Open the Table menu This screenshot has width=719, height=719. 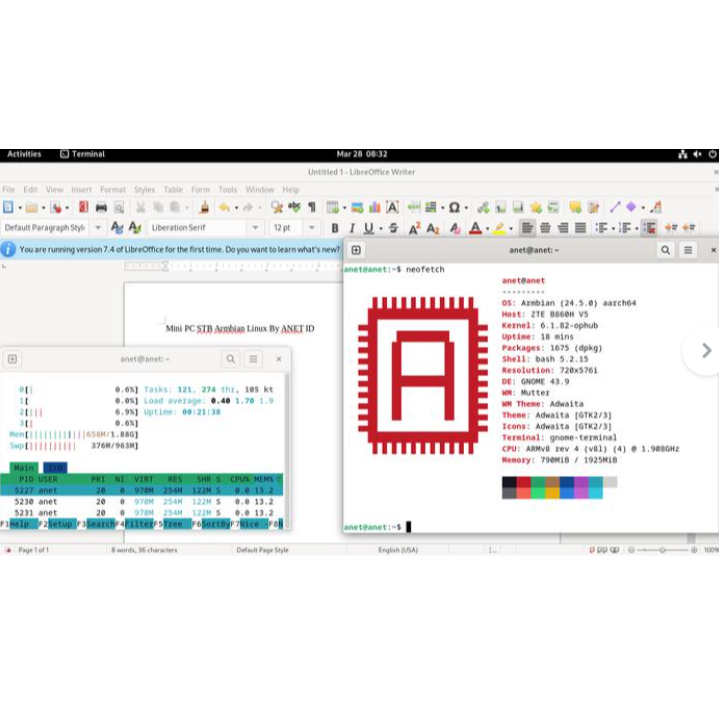173,189
